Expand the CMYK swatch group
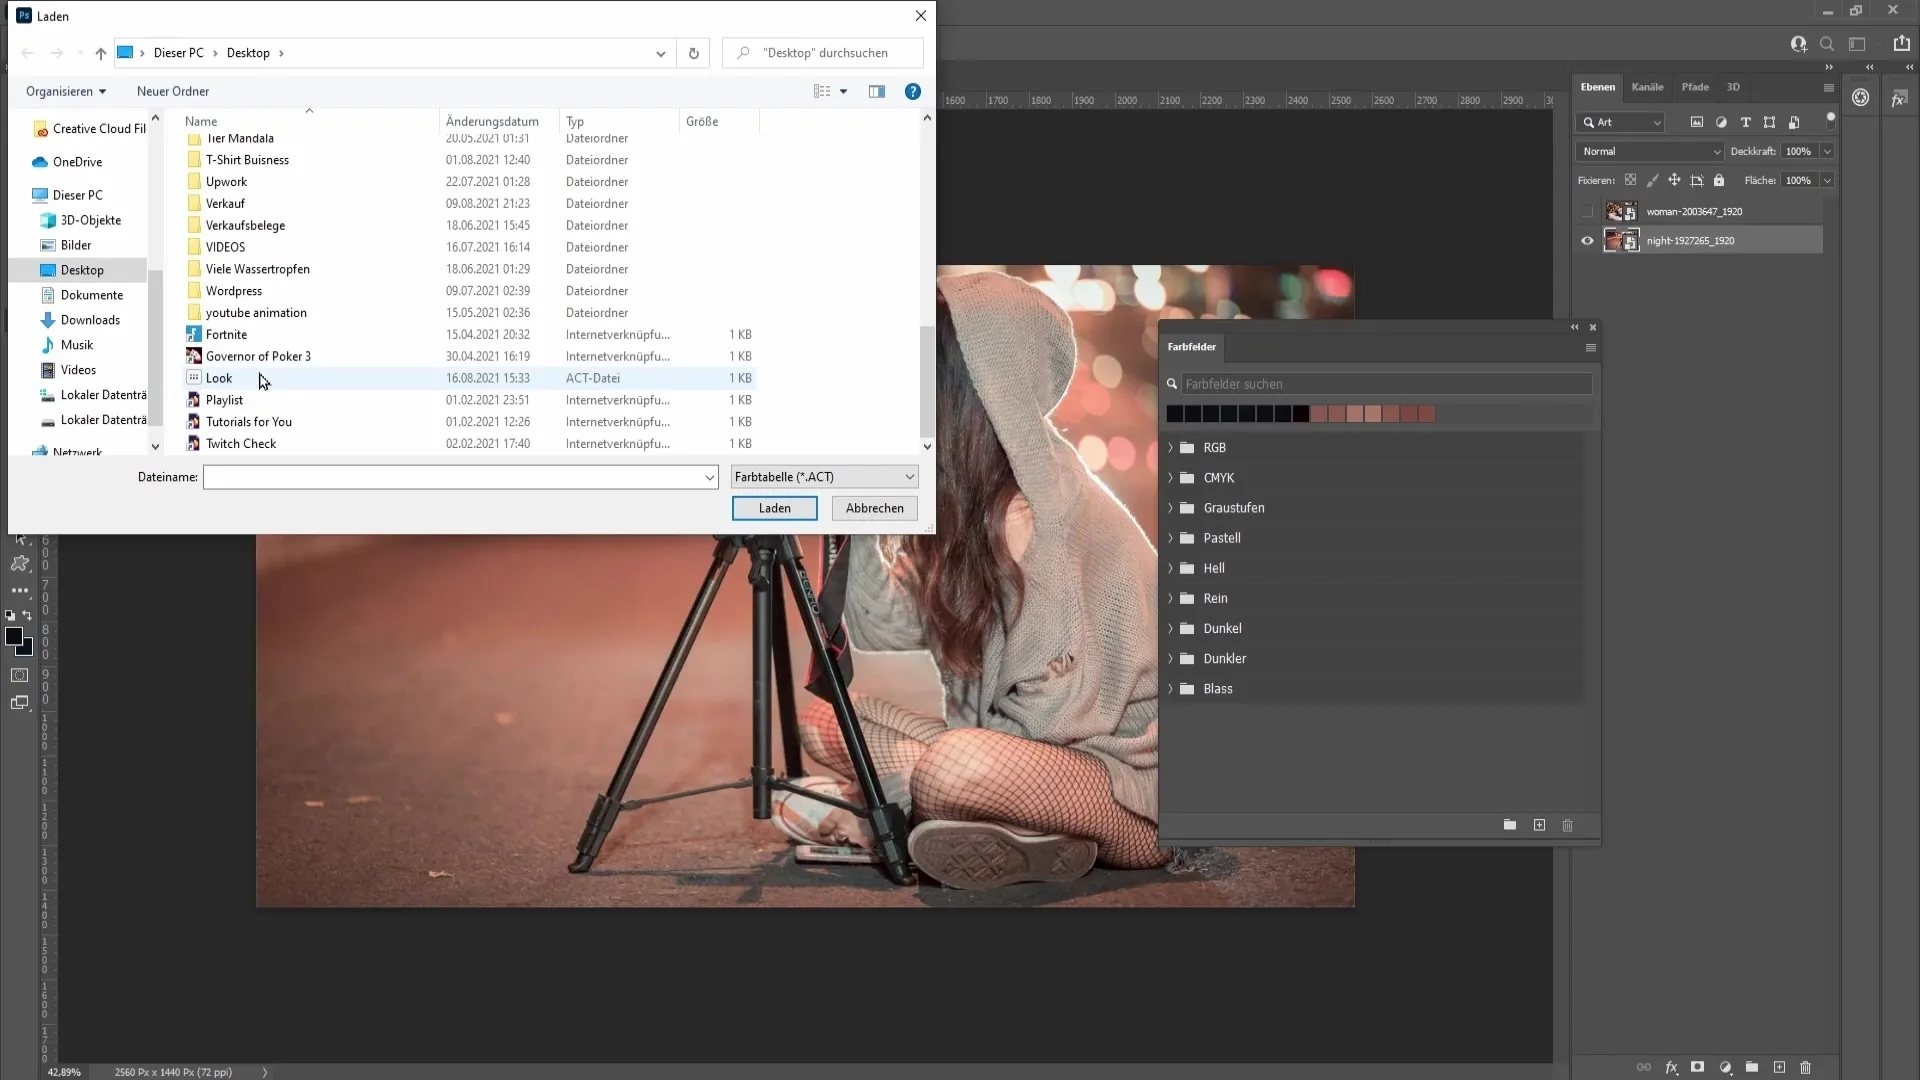1920x1080 pixels. coord(1171,477)
